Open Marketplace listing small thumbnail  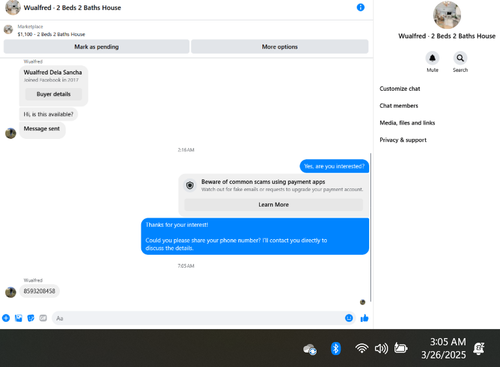tap(8, 30)
